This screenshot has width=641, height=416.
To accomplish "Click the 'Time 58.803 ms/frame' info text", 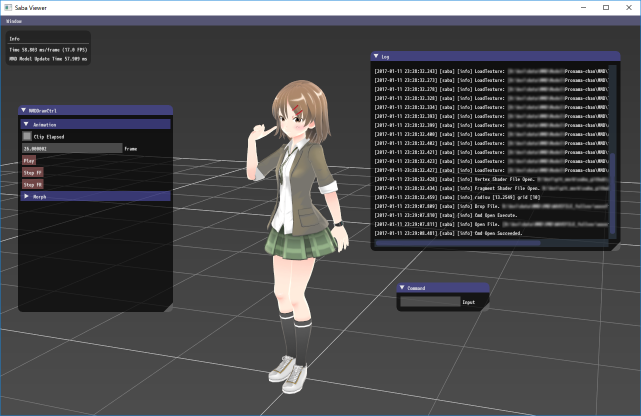I will [49, 50].
